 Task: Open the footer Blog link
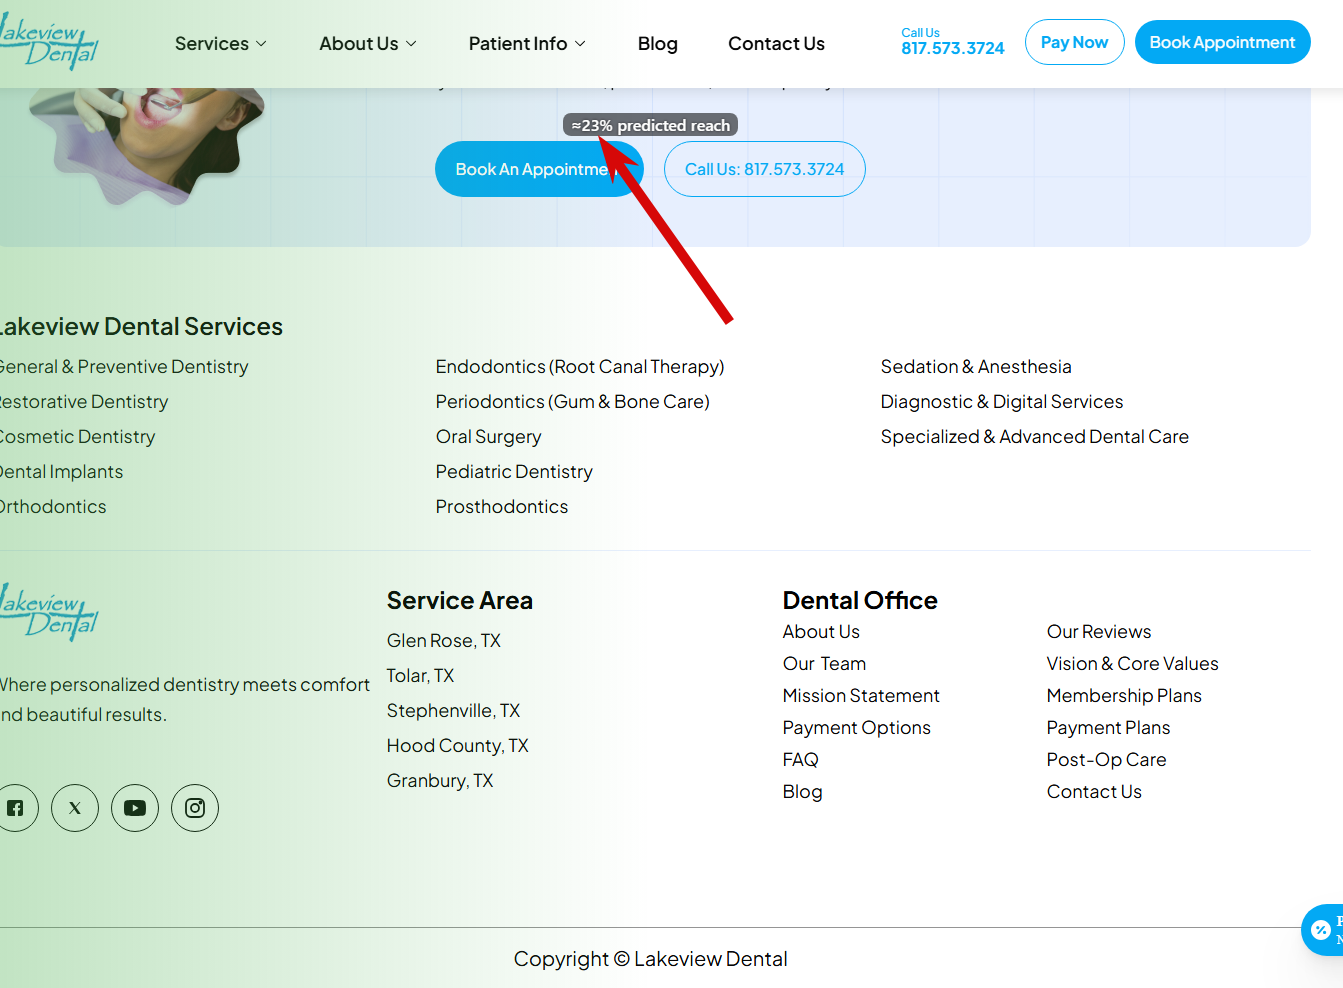pos(802,792)
